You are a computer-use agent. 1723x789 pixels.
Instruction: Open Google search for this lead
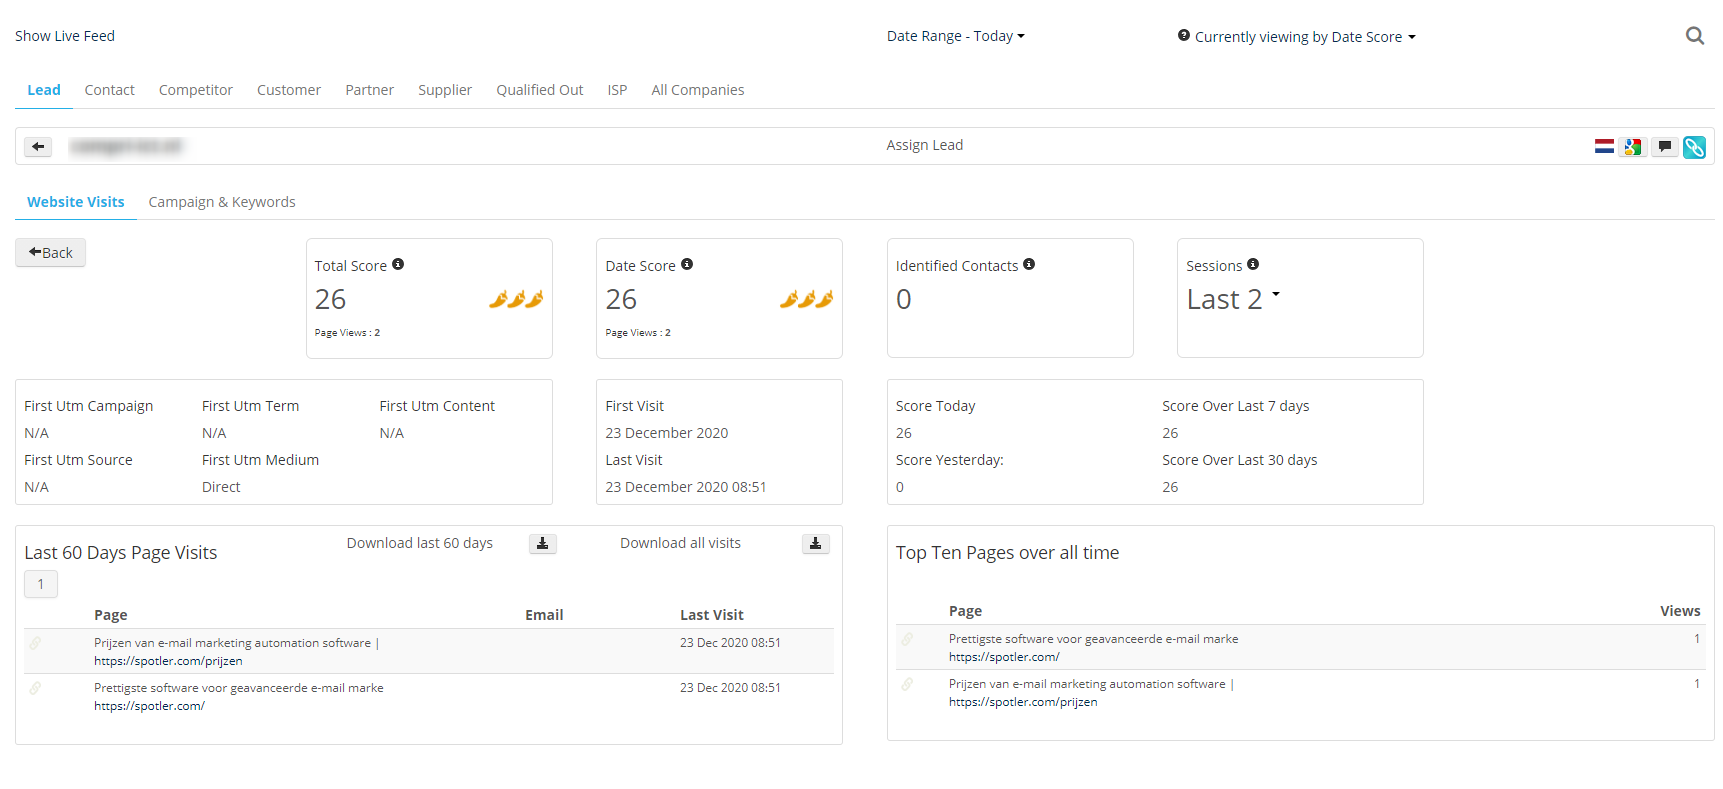coord(1633,147)
